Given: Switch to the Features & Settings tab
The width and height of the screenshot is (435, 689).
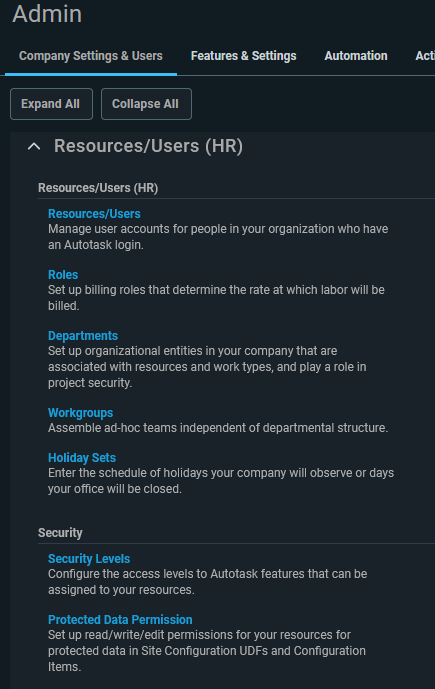Looking at the screenshot, I should click(243, 56).
